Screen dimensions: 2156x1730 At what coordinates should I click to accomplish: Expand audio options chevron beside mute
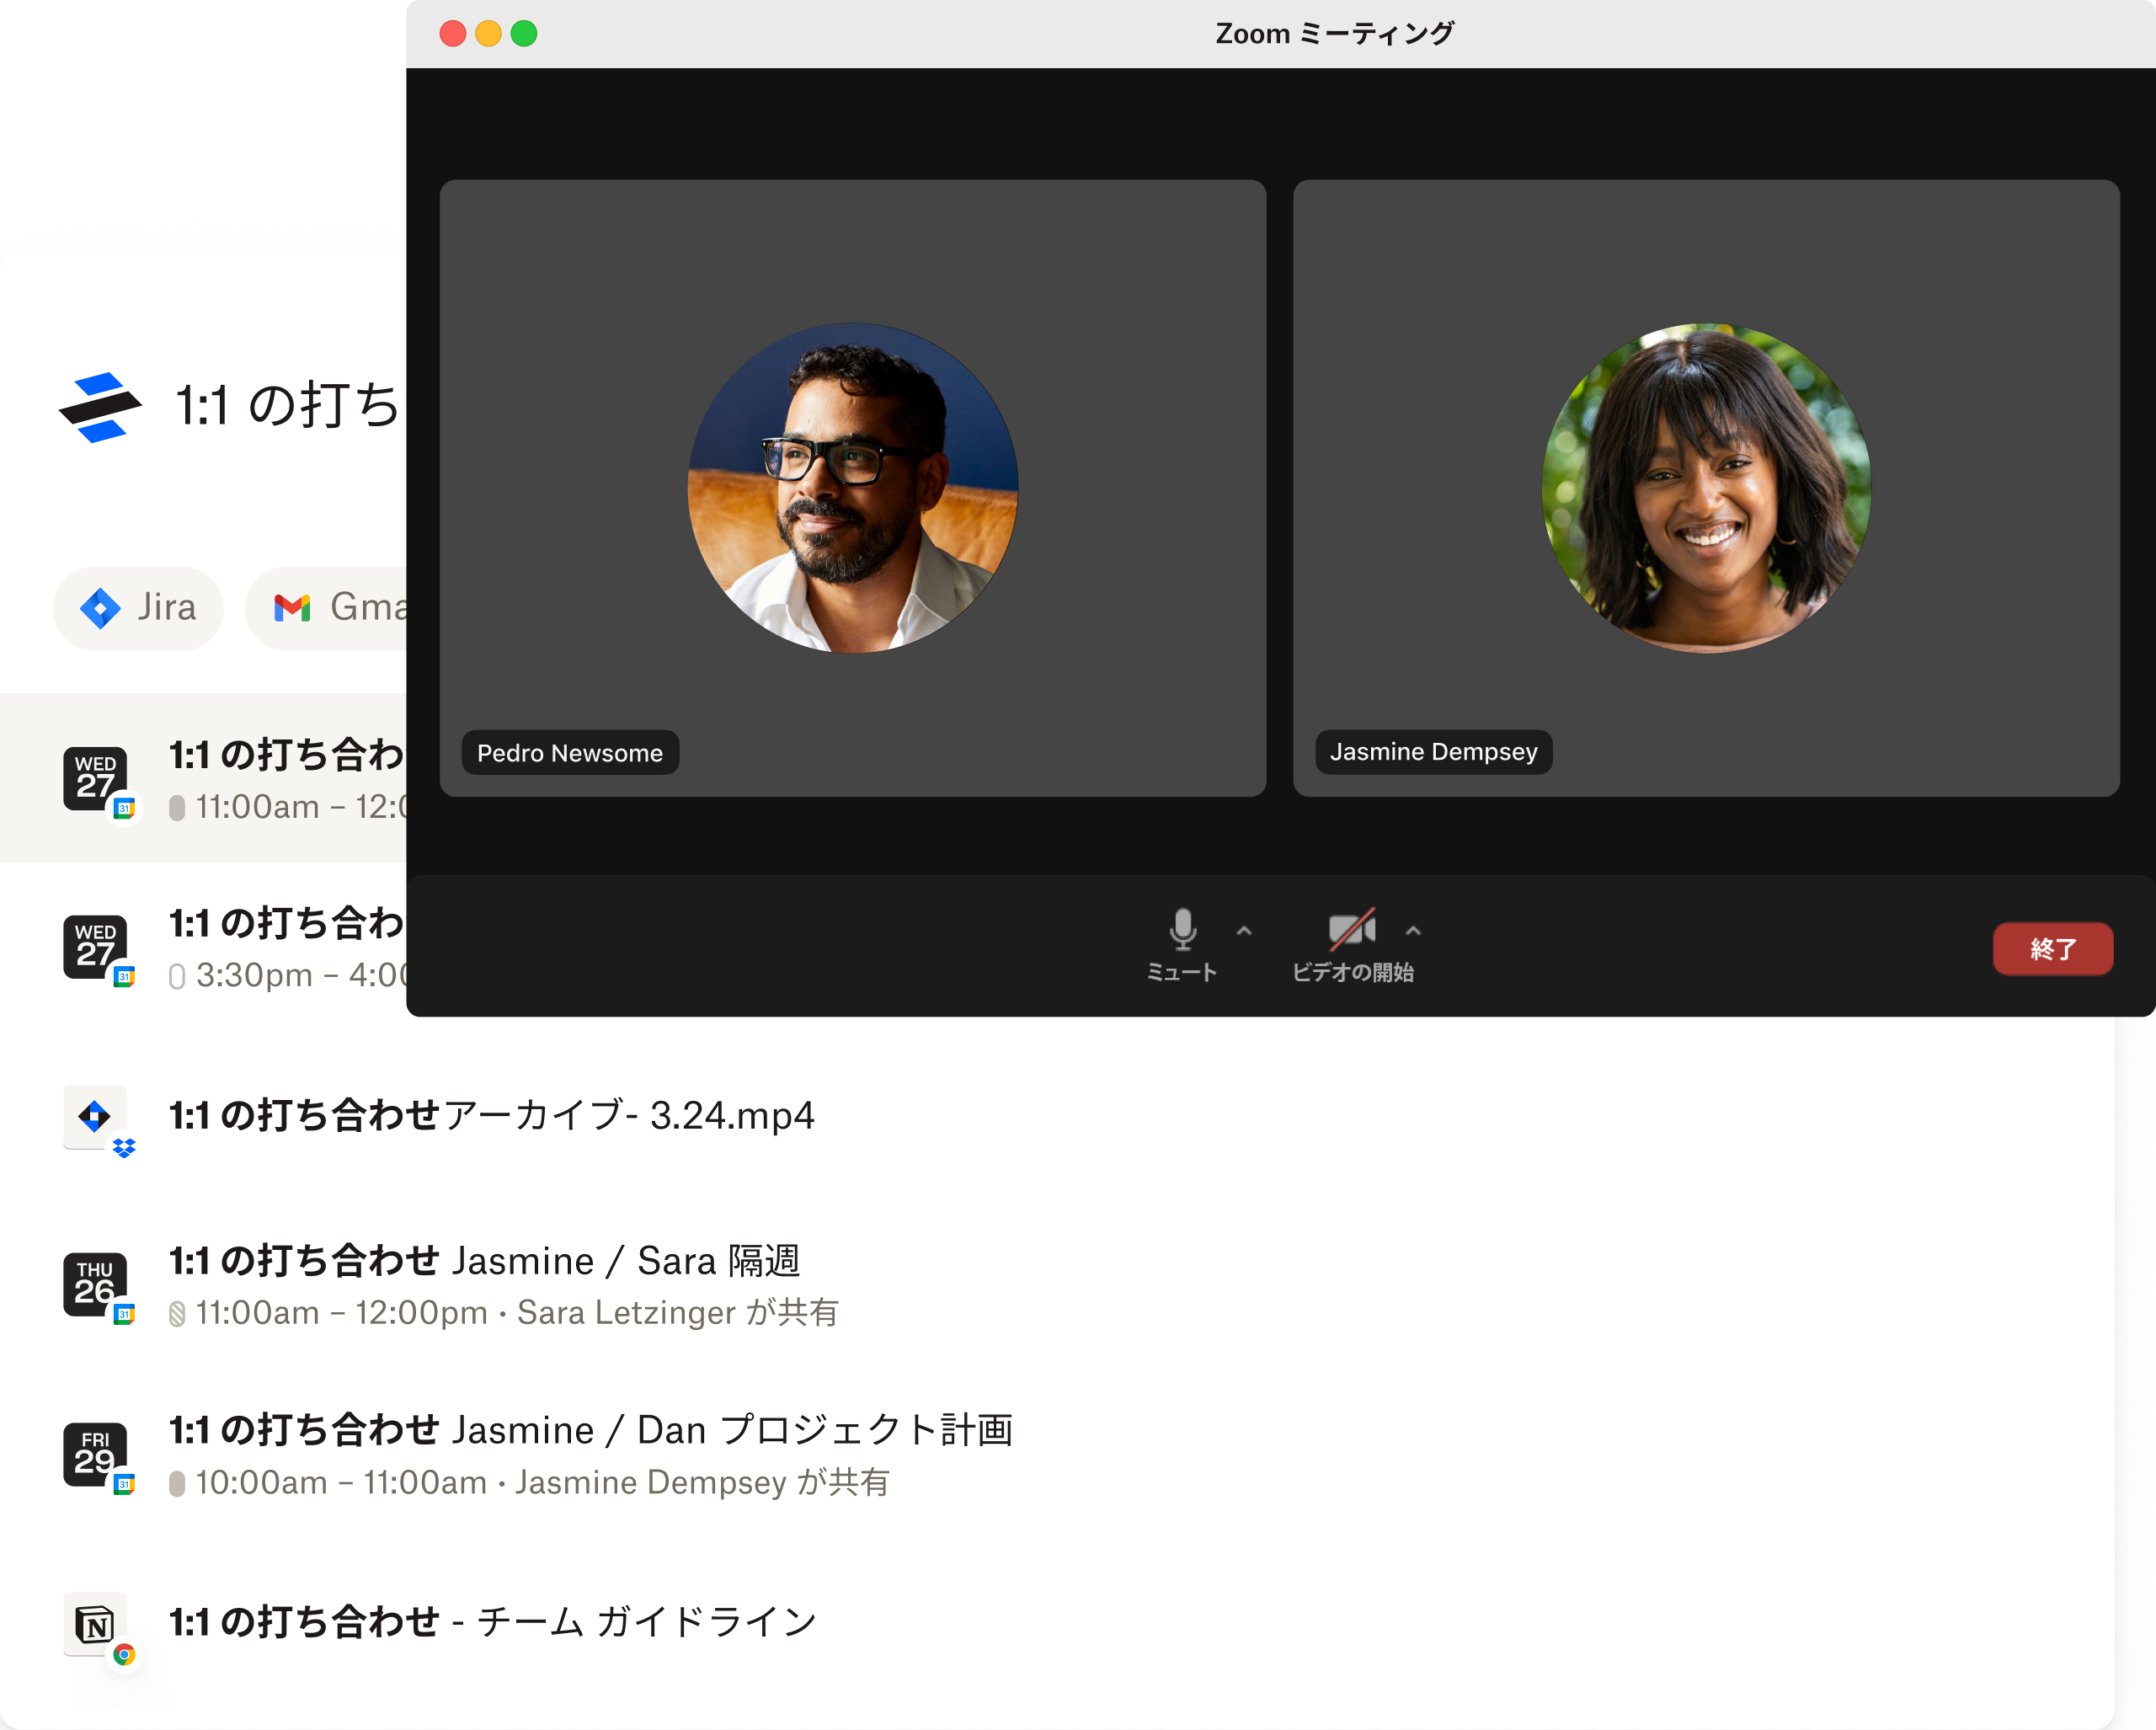pos(1244,930)
